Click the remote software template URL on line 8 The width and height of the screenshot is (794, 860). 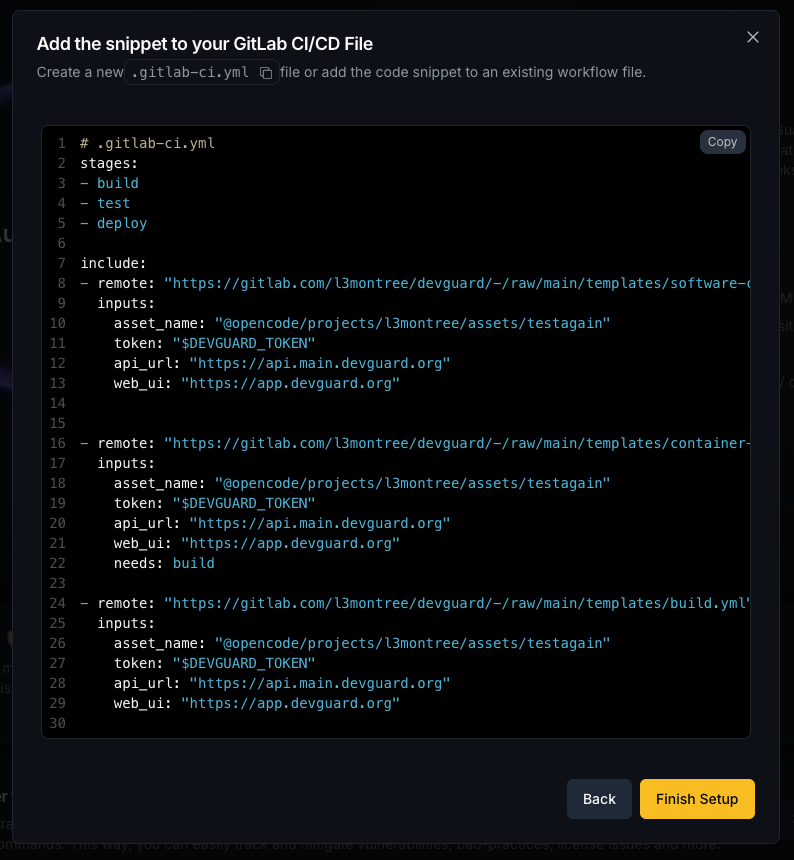click(457, 283)
